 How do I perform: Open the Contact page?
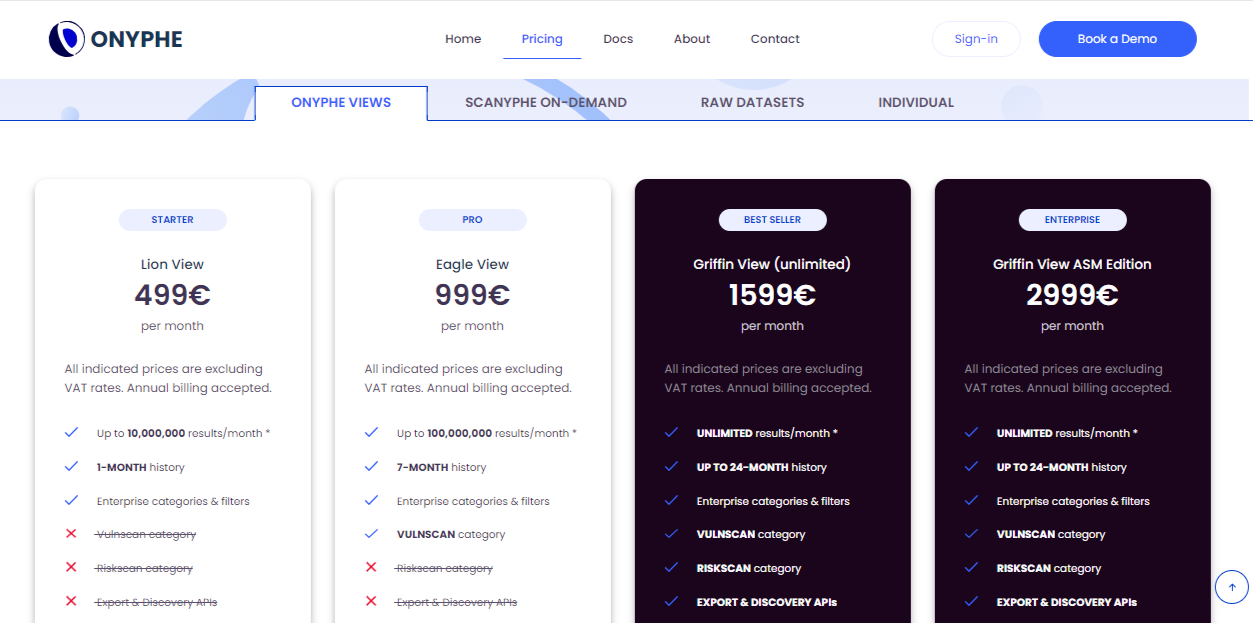click(x=775, y=39)
